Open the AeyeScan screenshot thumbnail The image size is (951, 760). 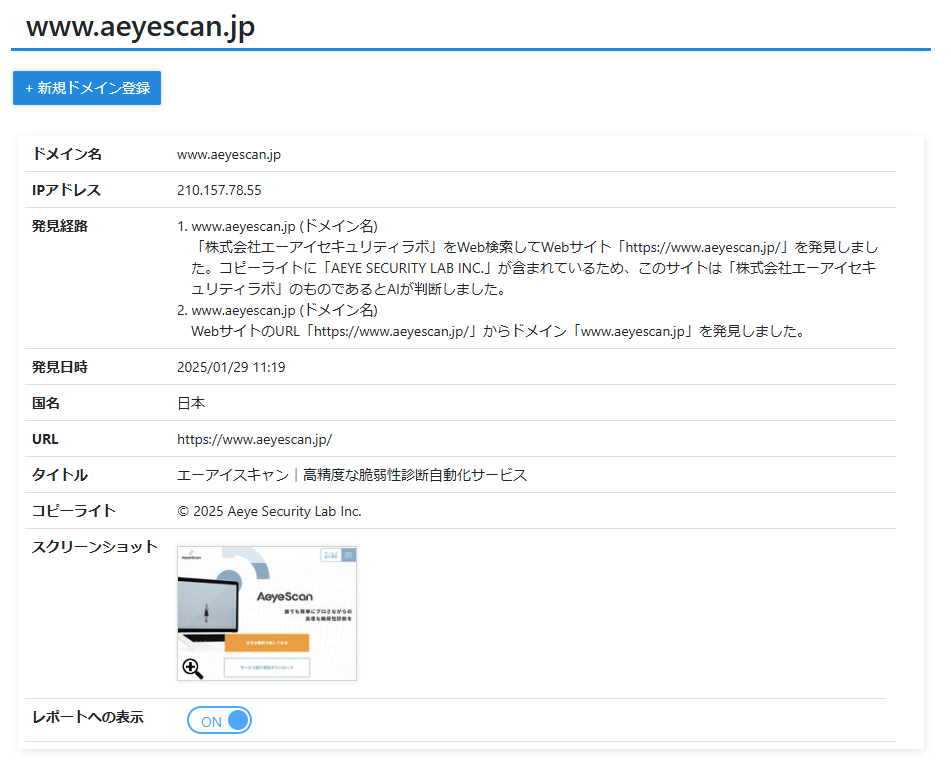[x=267, y=613]
